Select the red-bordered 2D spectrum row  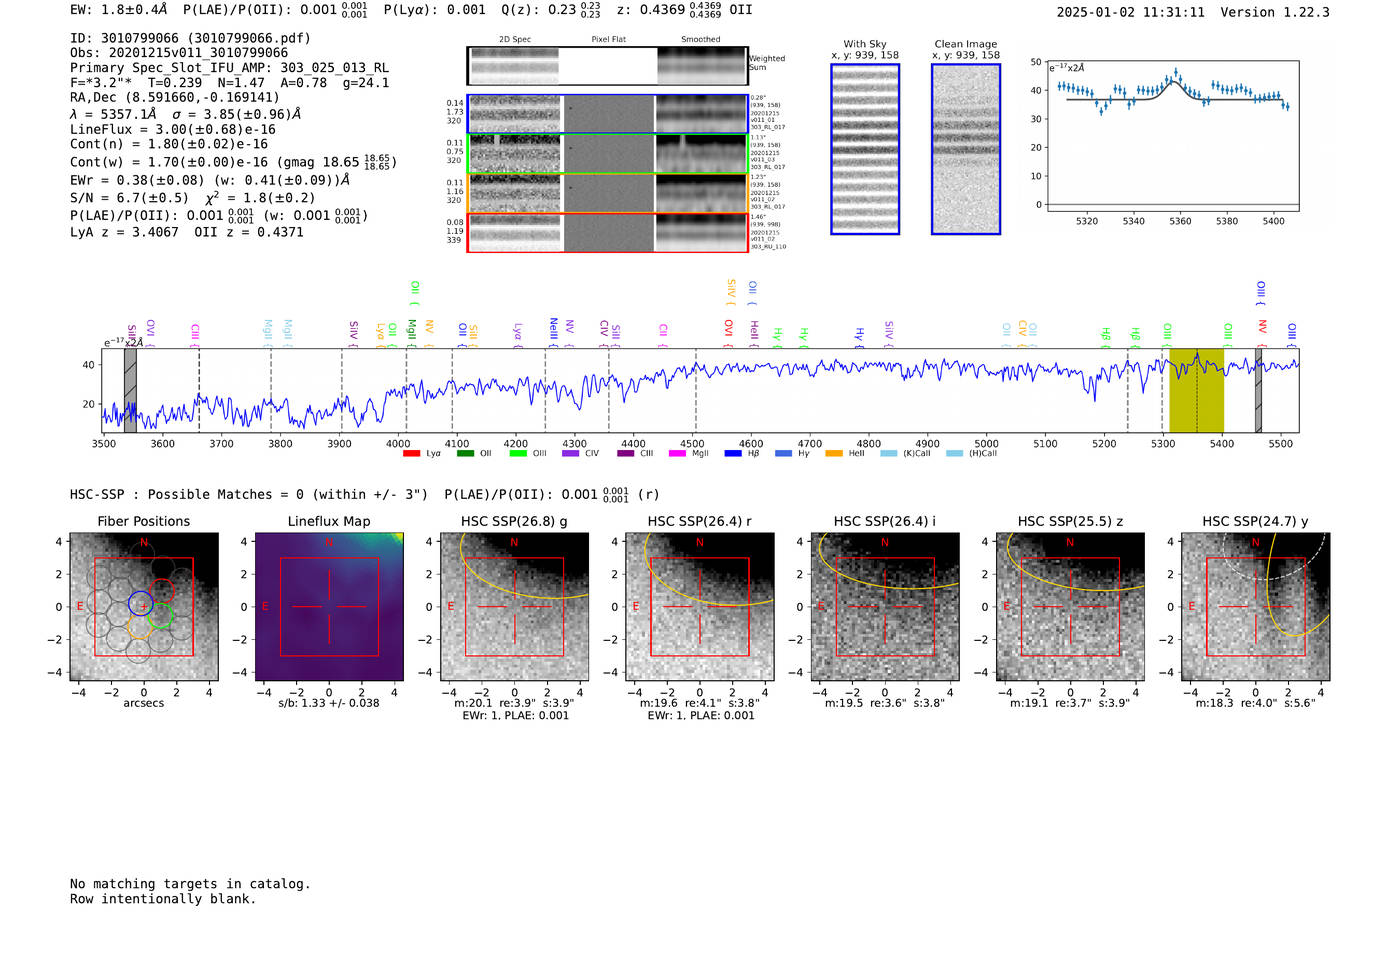607,232
